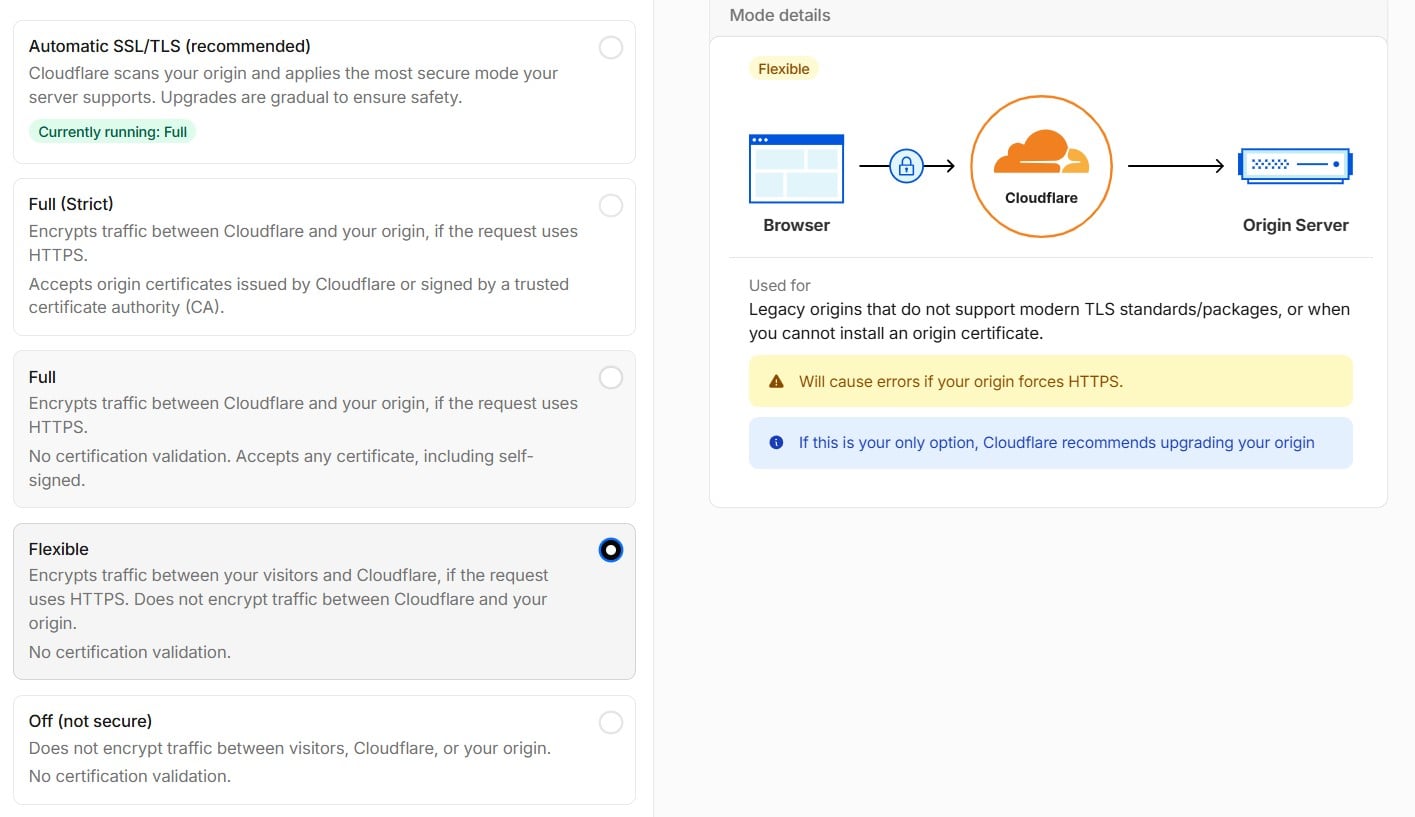Select the Automatic SSL/TLS radio button
Screen dimensions: 1415x817
click(610, 47)
